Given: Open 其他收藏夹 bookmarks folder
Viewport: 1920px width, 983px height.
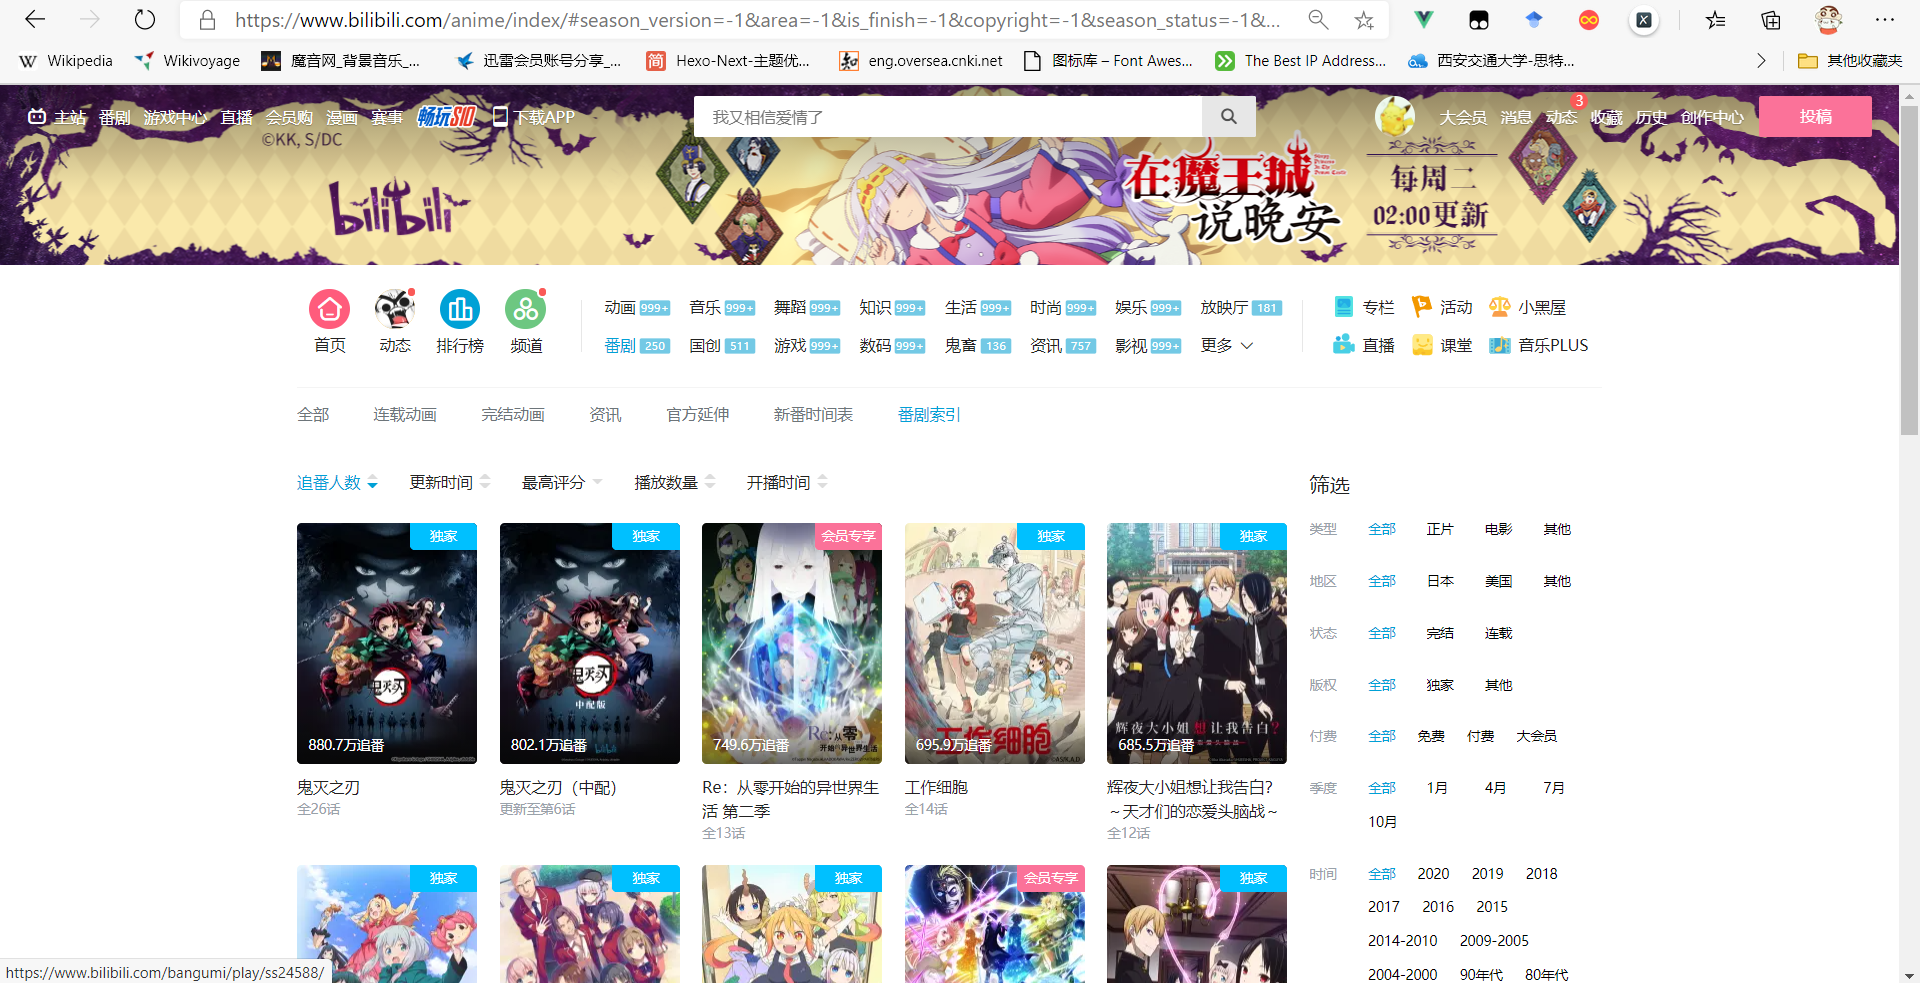Looking at the screenshot, I should point(1850,61).
